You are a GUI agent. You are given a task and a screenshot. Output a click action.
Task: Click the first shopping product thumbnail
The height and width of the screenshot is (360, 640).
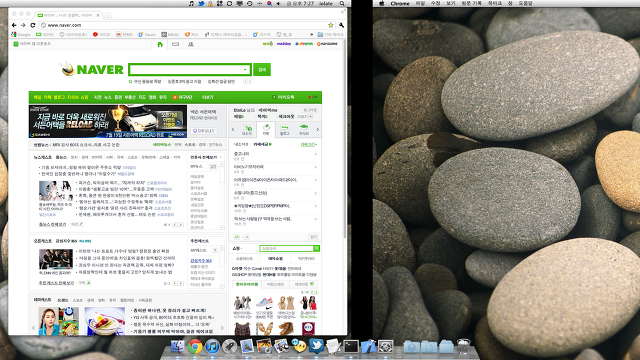pos(242,304)
